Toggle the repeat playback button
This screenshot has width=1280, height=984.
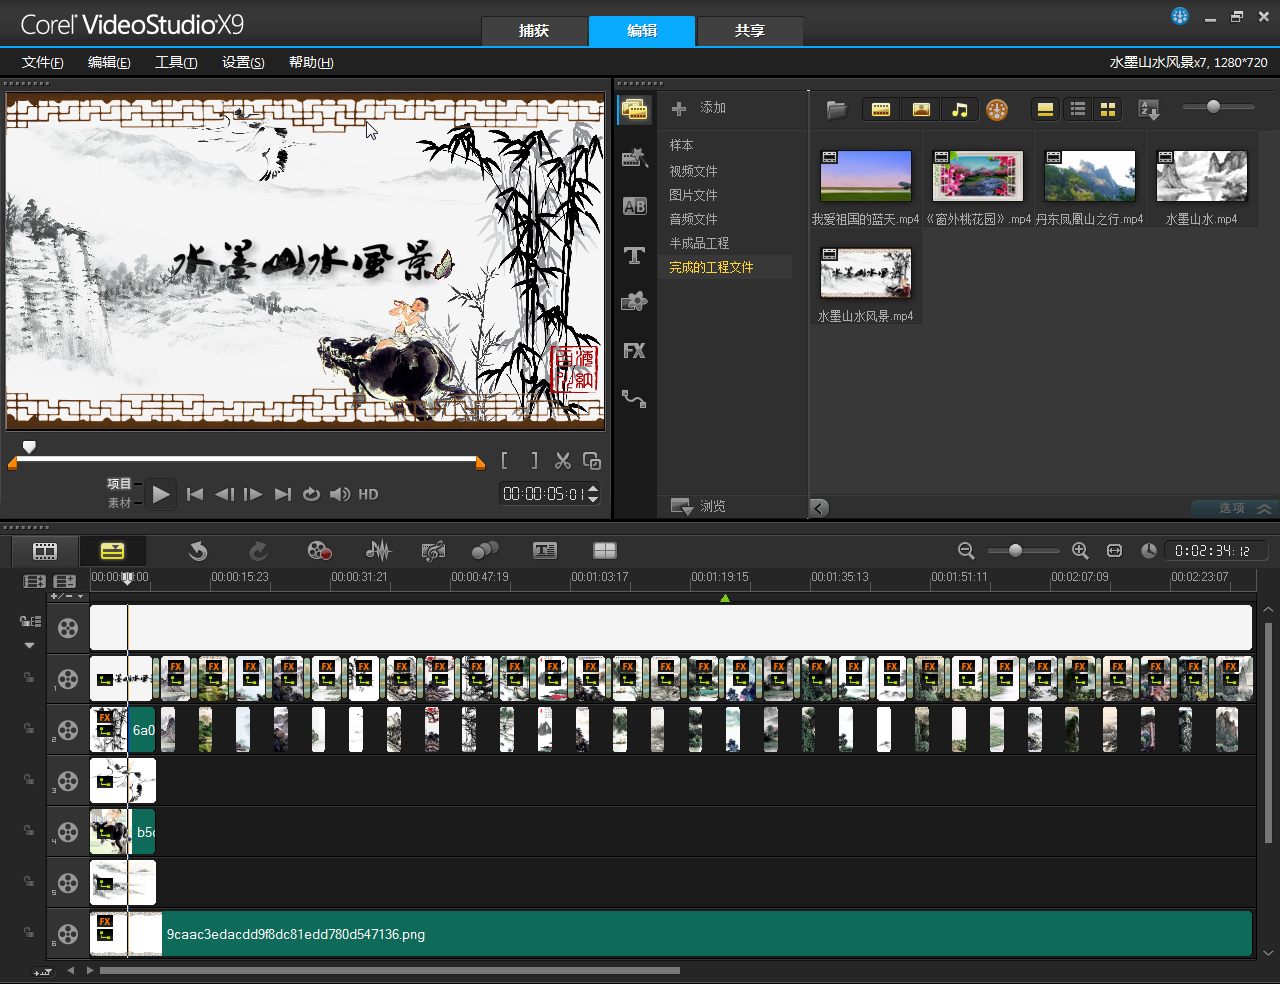click(311, 494)
